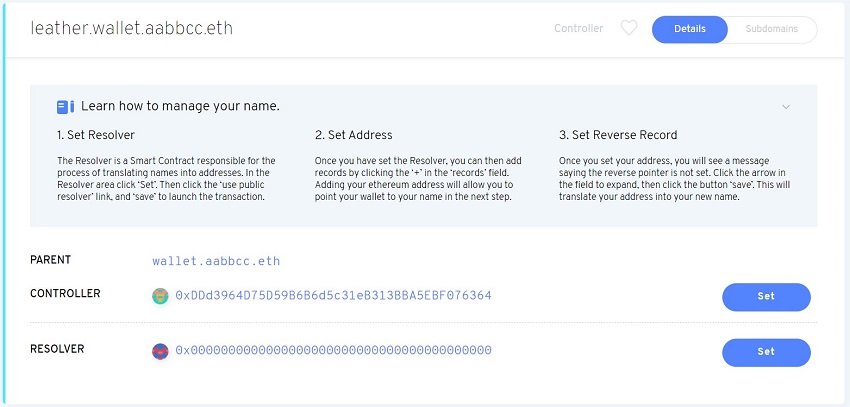Screen dimensions: 850x407
Task: Click the RESOLVER field label
Action: click(58, 349)
